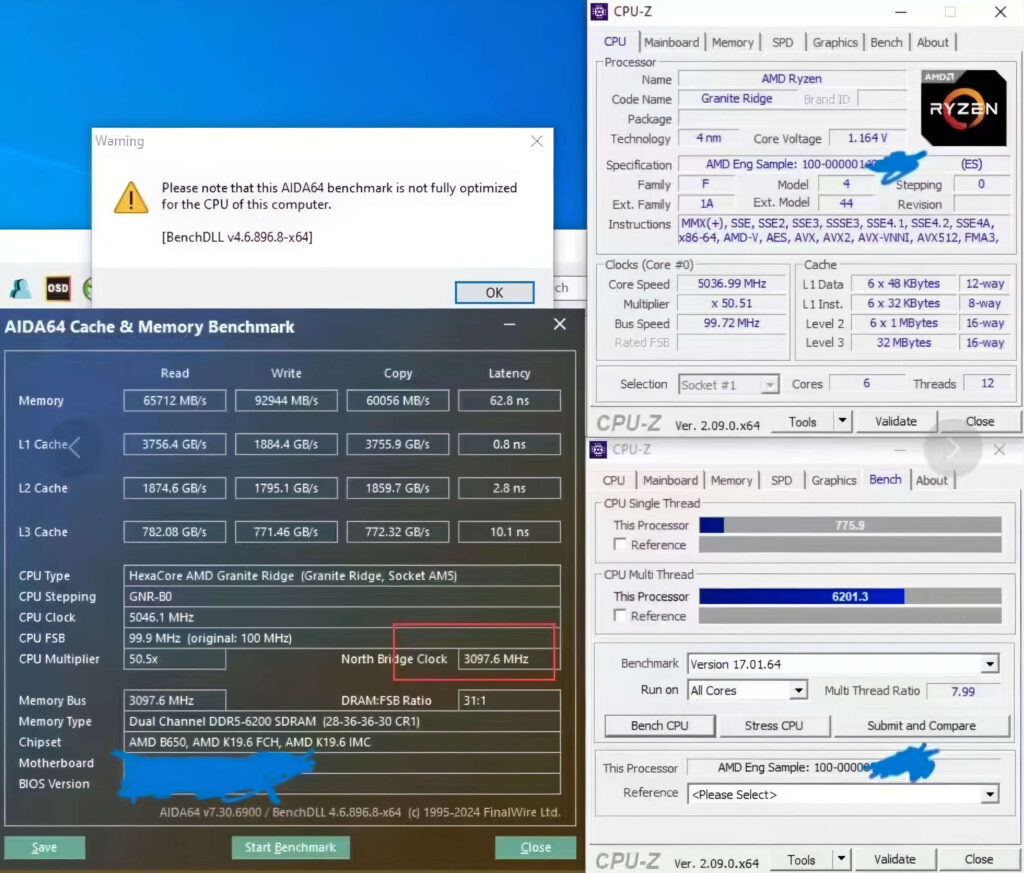Confirm the warning with OK

[x=494, y=293]
